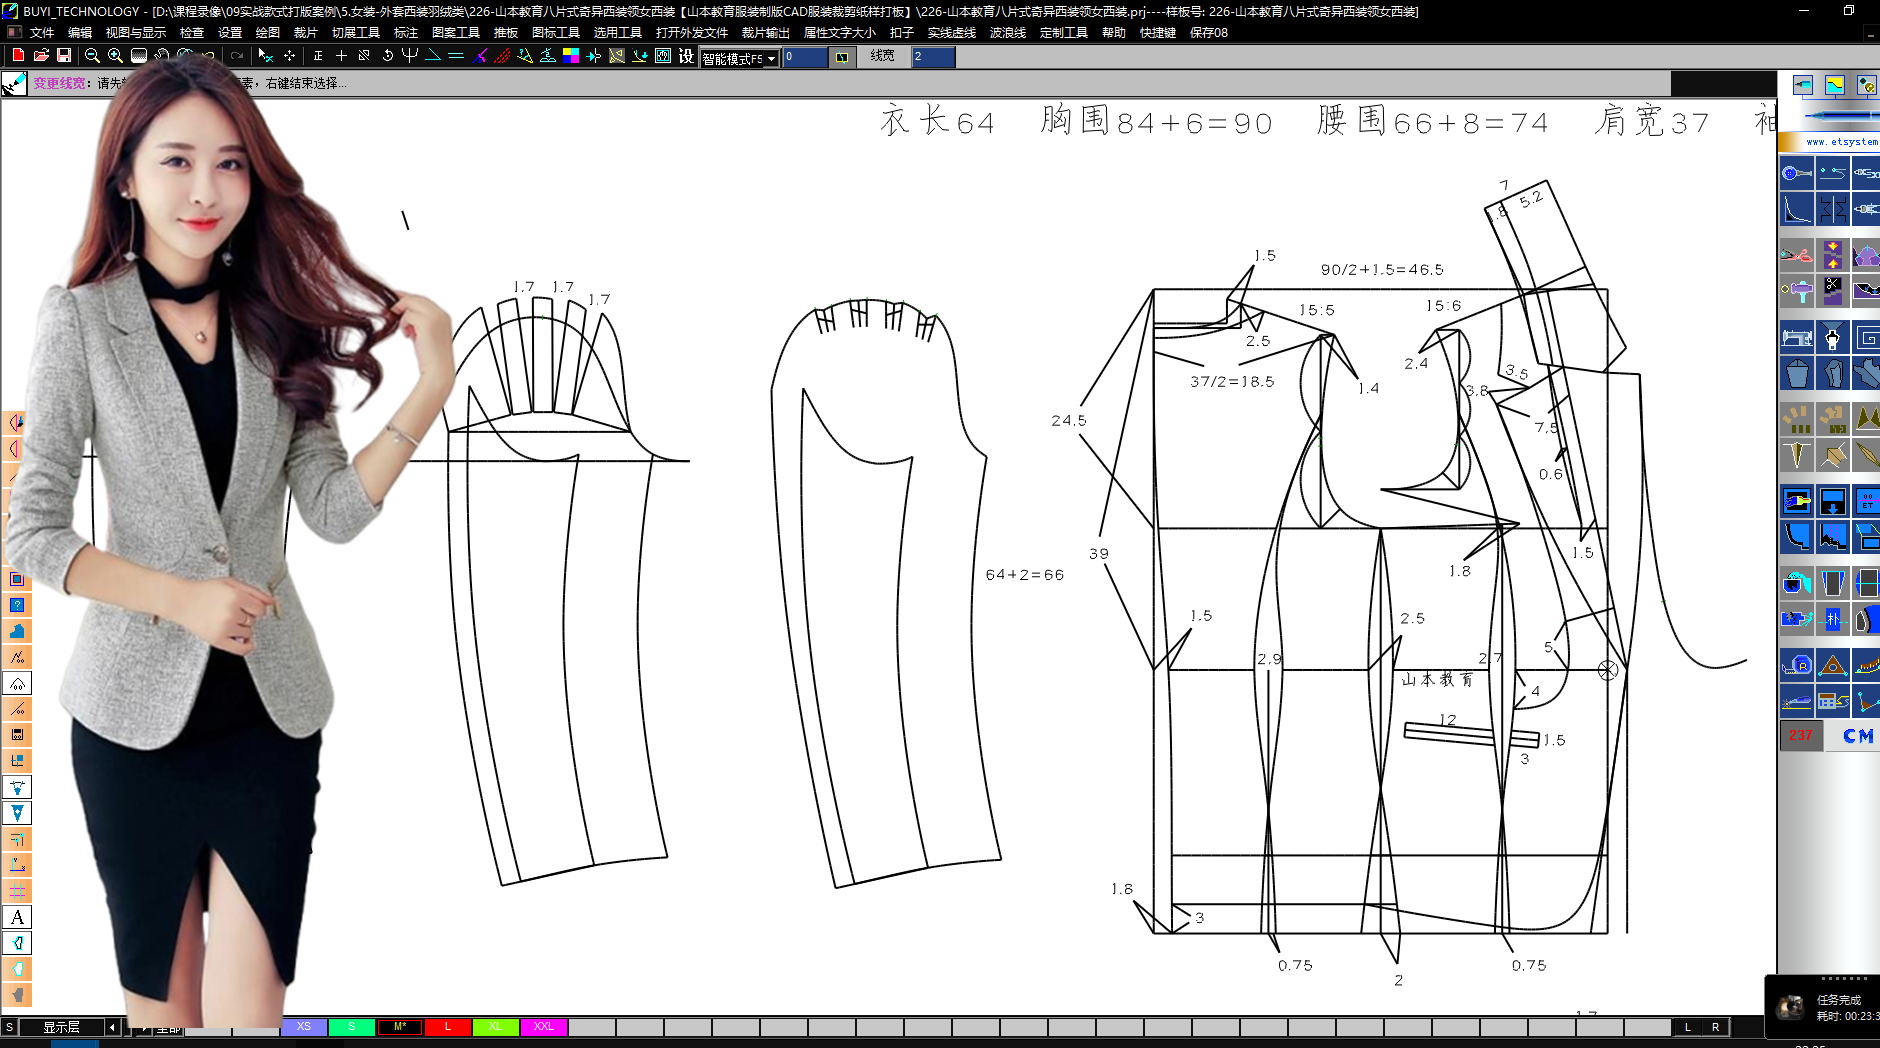Screen dimensions: 1880x1048
Task: Click the new file icon
Action: click(18, 56)
